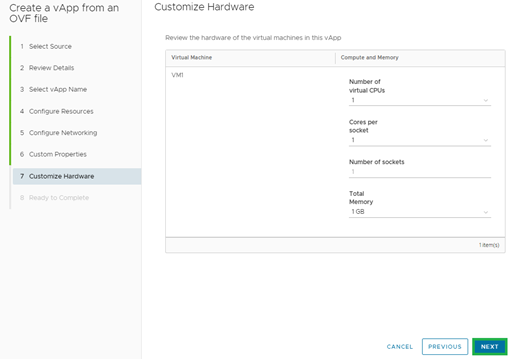
Task: Click the Number of sockets field
Action: [420, 172]
